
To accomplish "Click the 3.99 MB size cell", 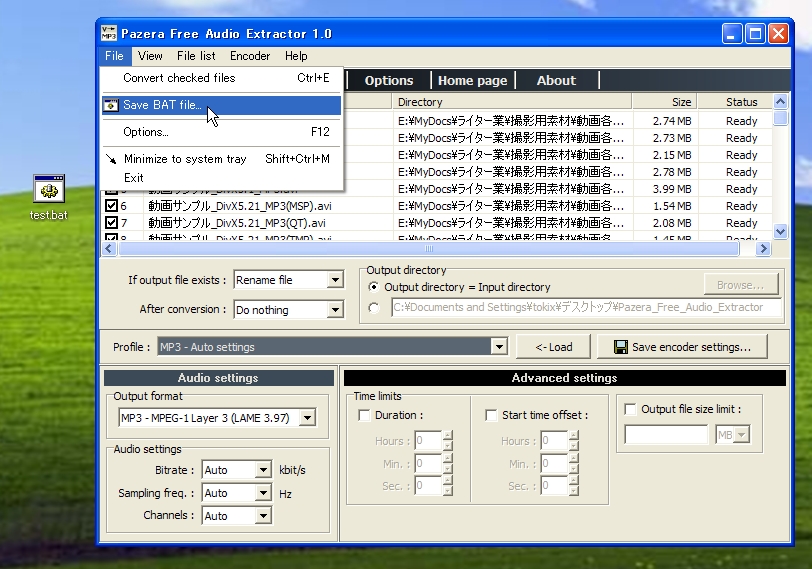I will (x=672, y=189).
